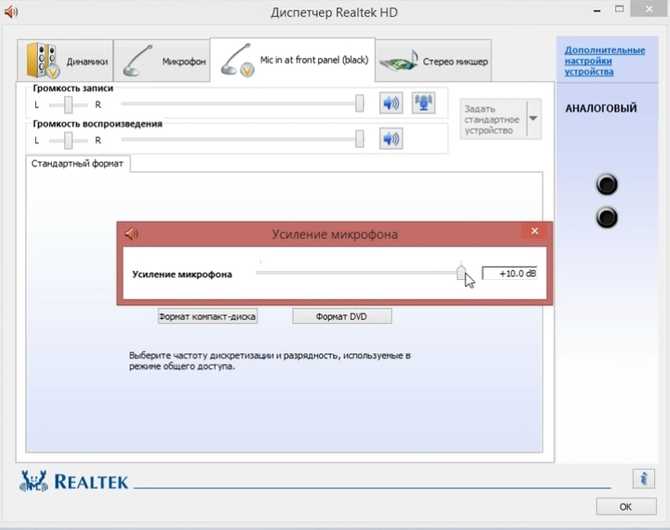Mute playback volume with its speaker icon
670x530 pixels.
coord(391,138)
